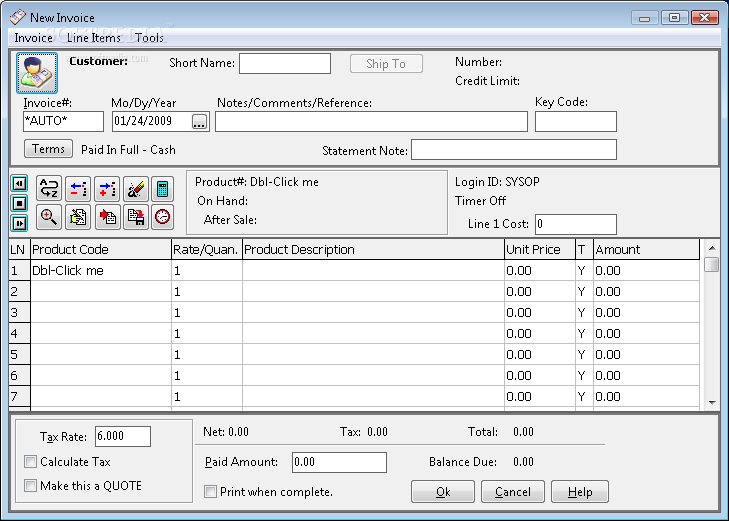Screen dimensions: 729x521
Task: Open the customer lookup icon
Action: click(37, 73)
